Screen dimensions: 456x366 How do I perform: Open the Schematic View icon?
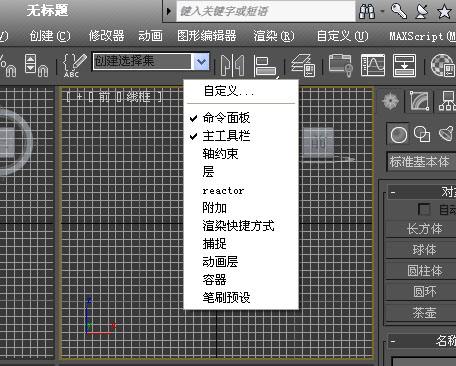(404, 65)
